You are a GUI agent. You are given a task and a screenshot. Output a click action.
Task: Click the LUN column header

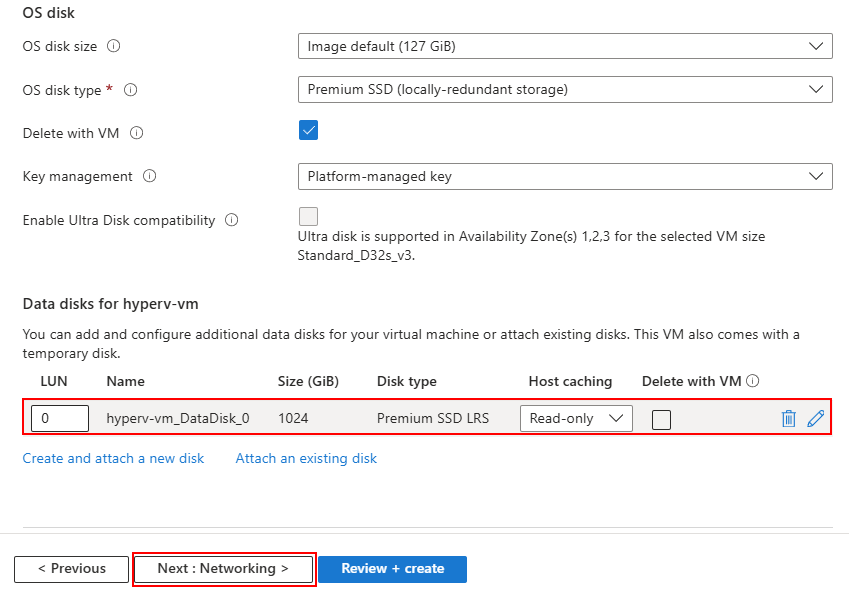point(54,382)
